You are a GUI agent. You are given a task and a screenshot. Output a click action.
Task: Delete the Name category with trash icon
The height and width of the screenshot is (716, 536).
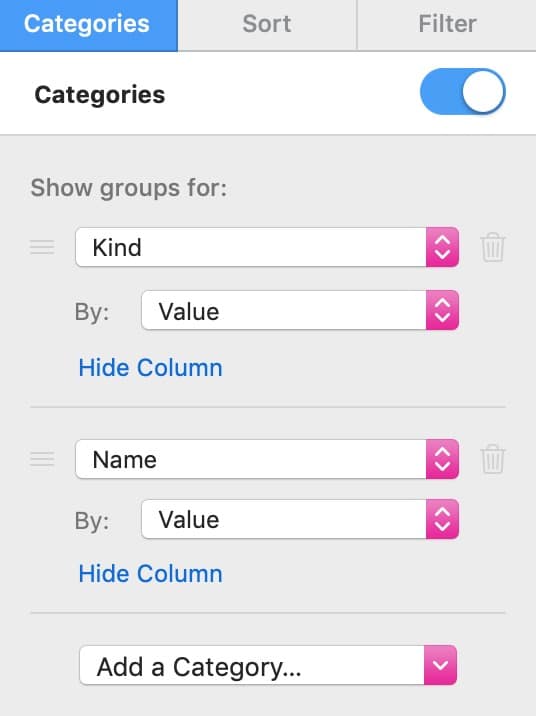493,458
